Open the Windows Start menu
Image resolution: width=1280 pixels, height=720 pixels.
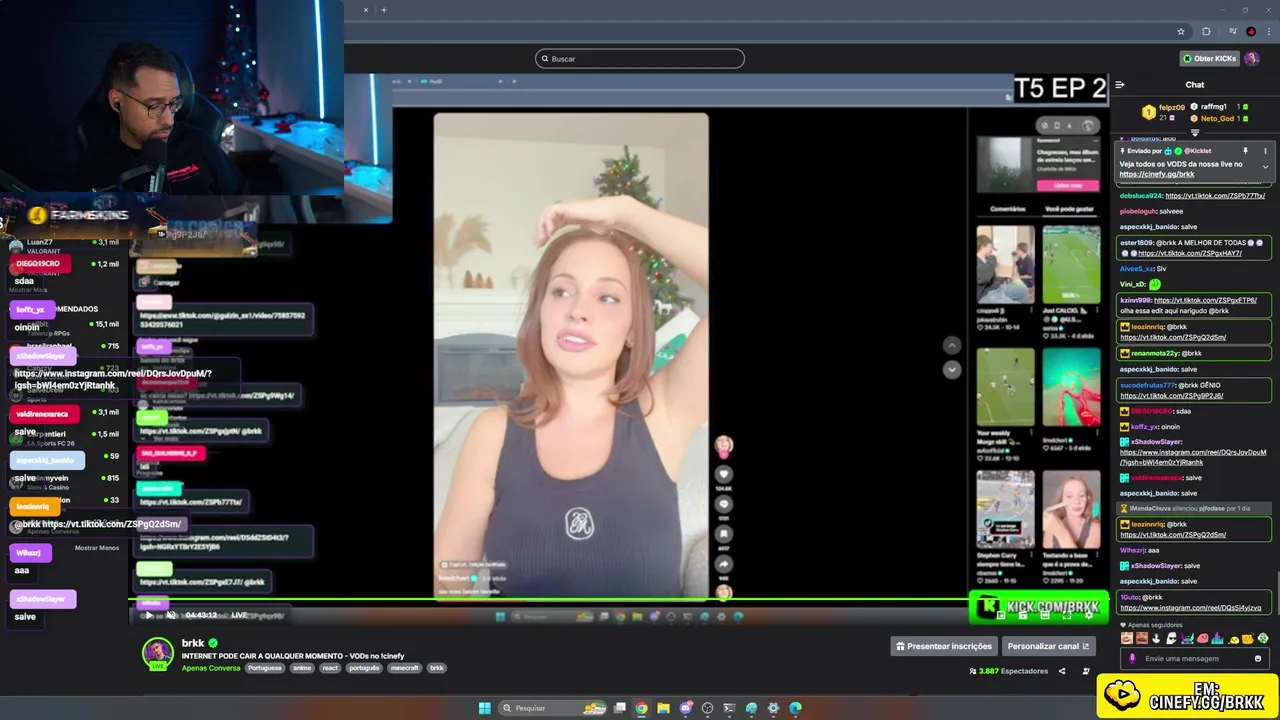tap(485, 708)
